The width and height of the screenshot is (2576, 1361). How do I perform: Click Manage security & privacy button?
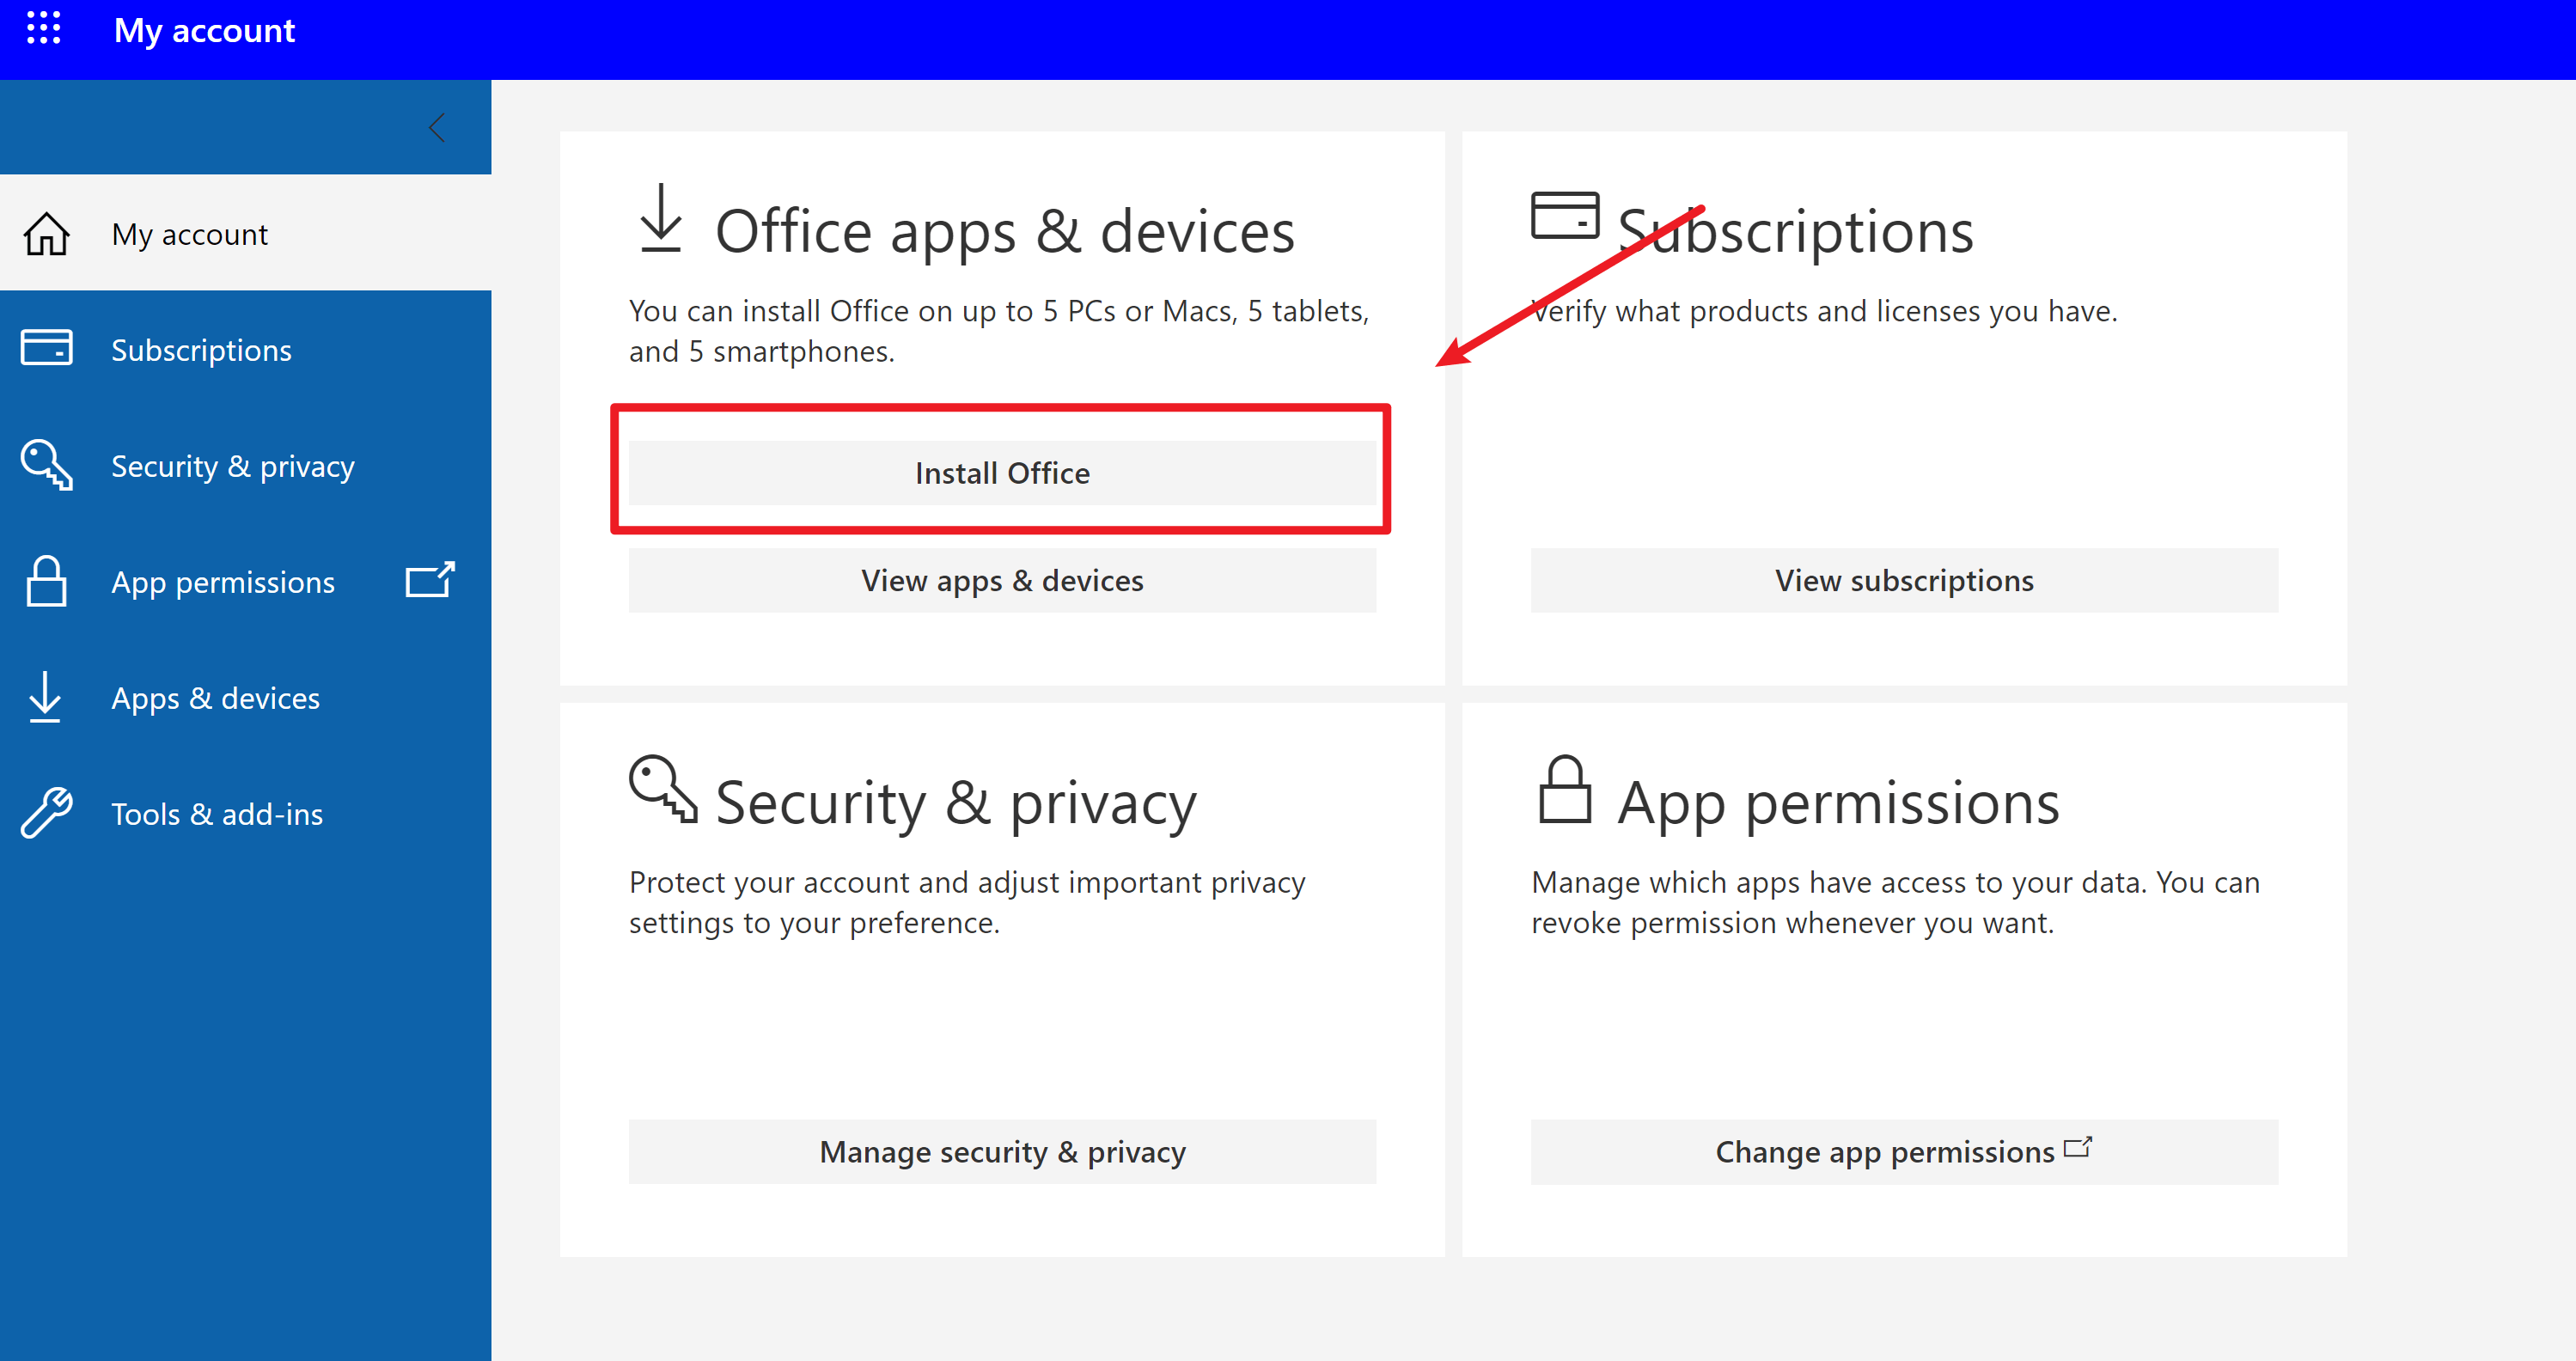click(1002, 1152)
